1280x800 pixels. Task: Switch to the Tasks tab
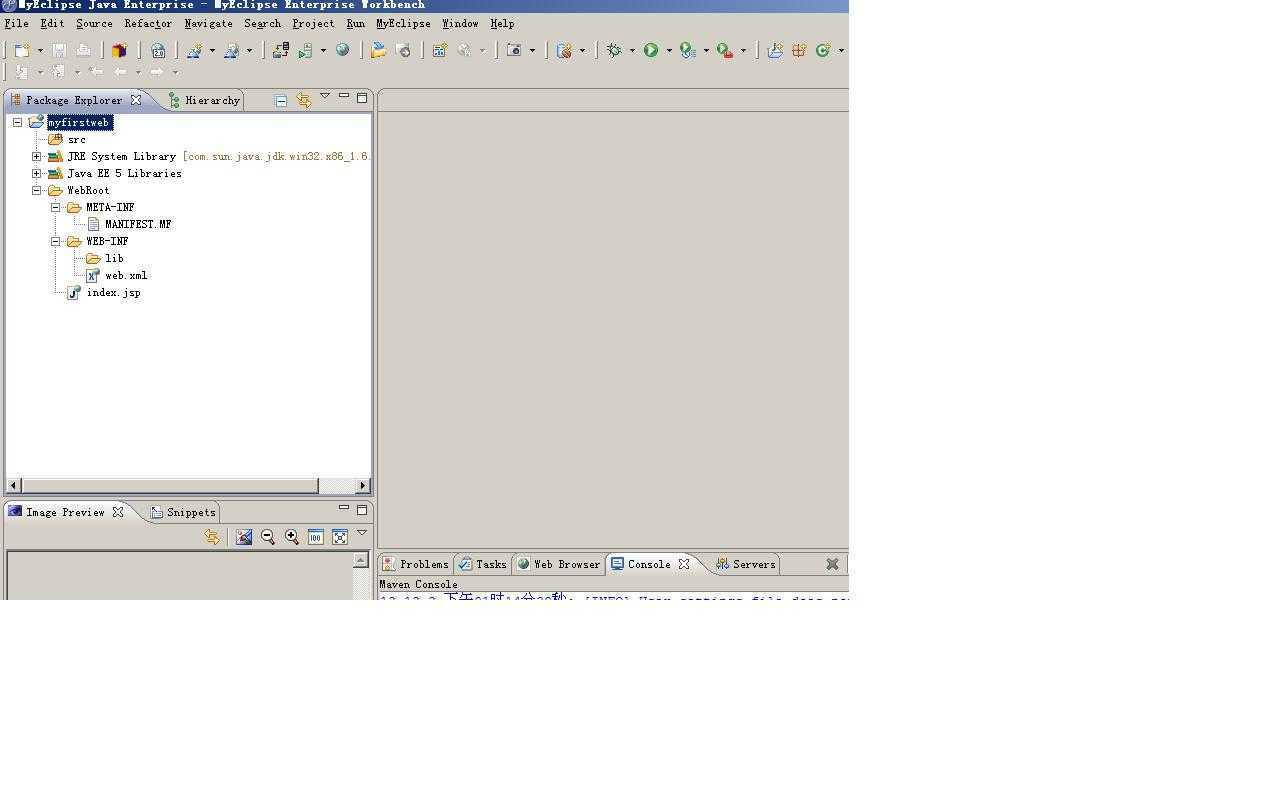[482, 564]
